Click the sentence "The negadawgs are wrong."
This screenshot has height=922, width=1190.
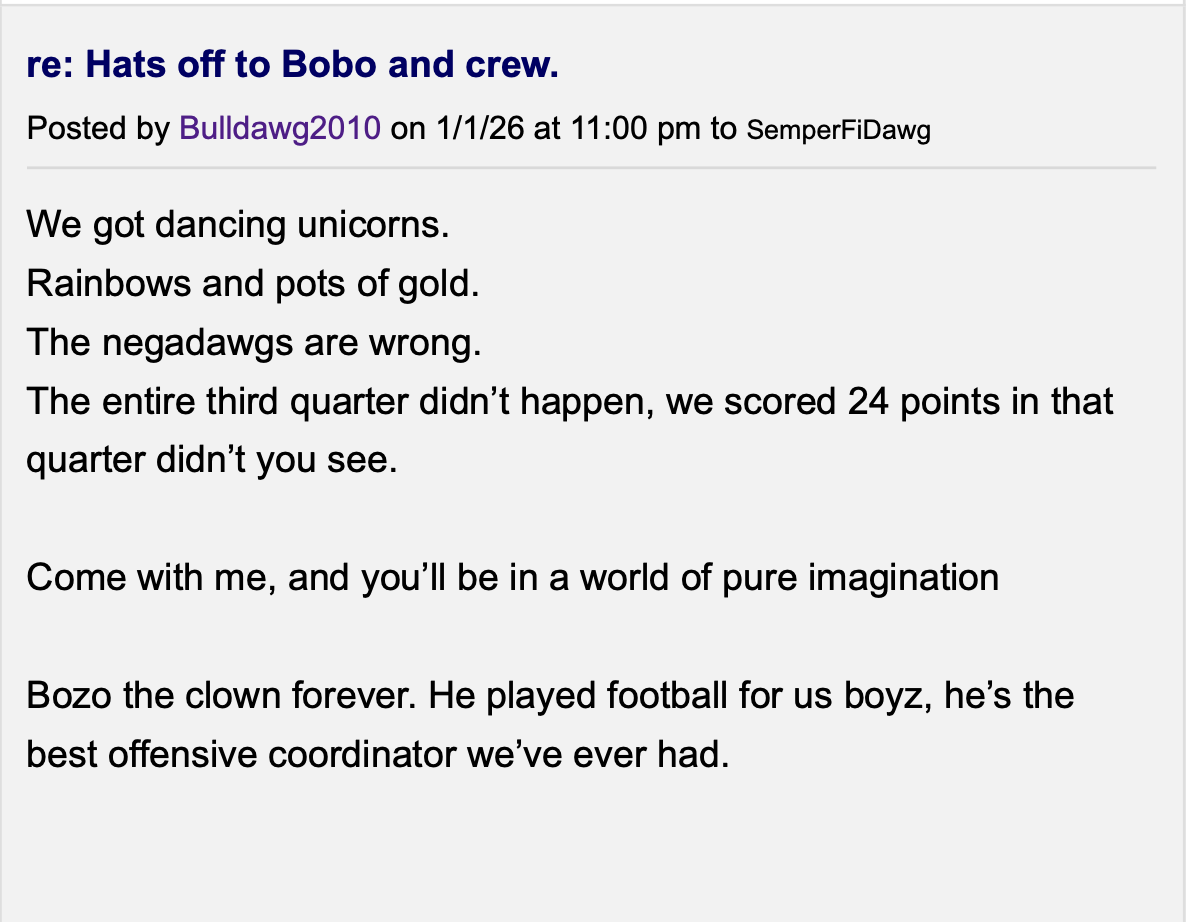point(254,343)
